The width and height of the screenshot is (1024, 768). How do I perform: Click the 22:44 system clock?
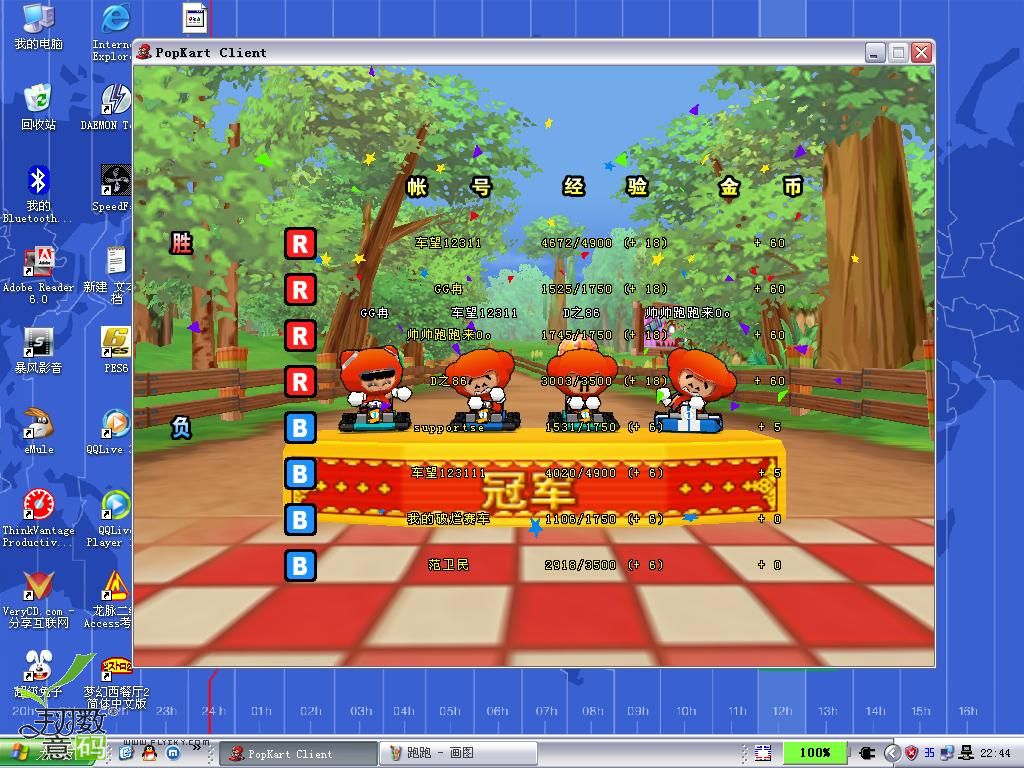point(995,754)
